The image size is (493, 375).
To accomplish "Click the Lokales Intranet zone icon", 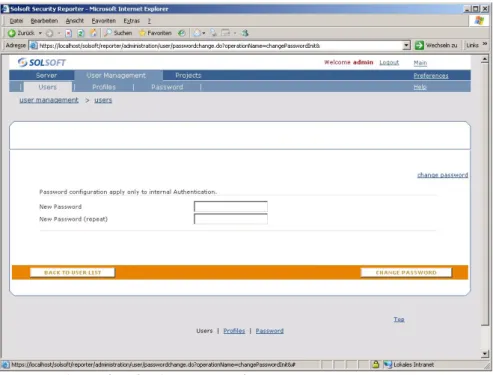I will tap(387, 364).
